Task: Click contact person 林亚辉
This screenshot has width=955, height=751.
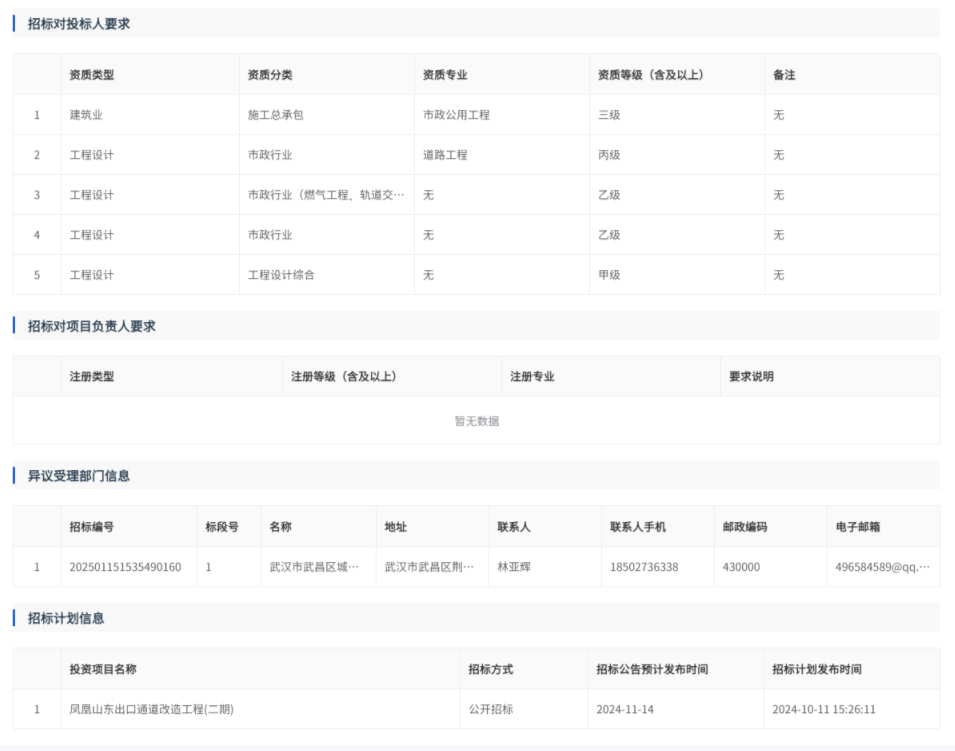Action: pos(515,567)
